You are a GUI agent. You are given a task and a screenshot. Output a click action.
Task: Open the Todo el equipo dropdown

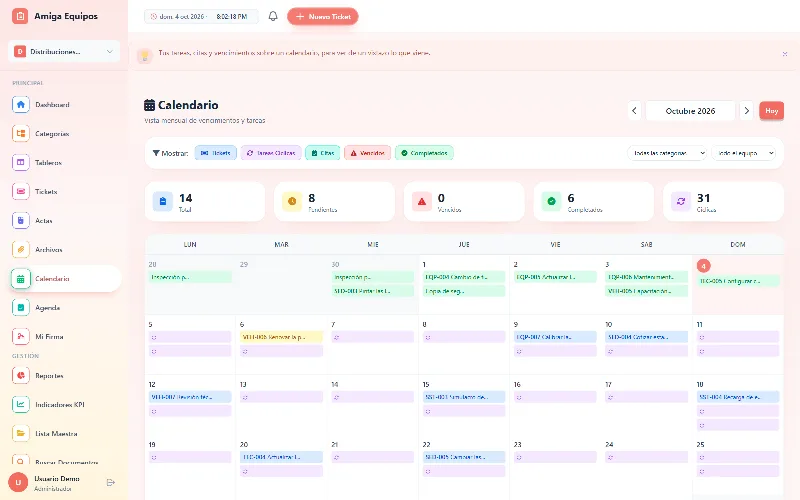(x=743, y=153)
